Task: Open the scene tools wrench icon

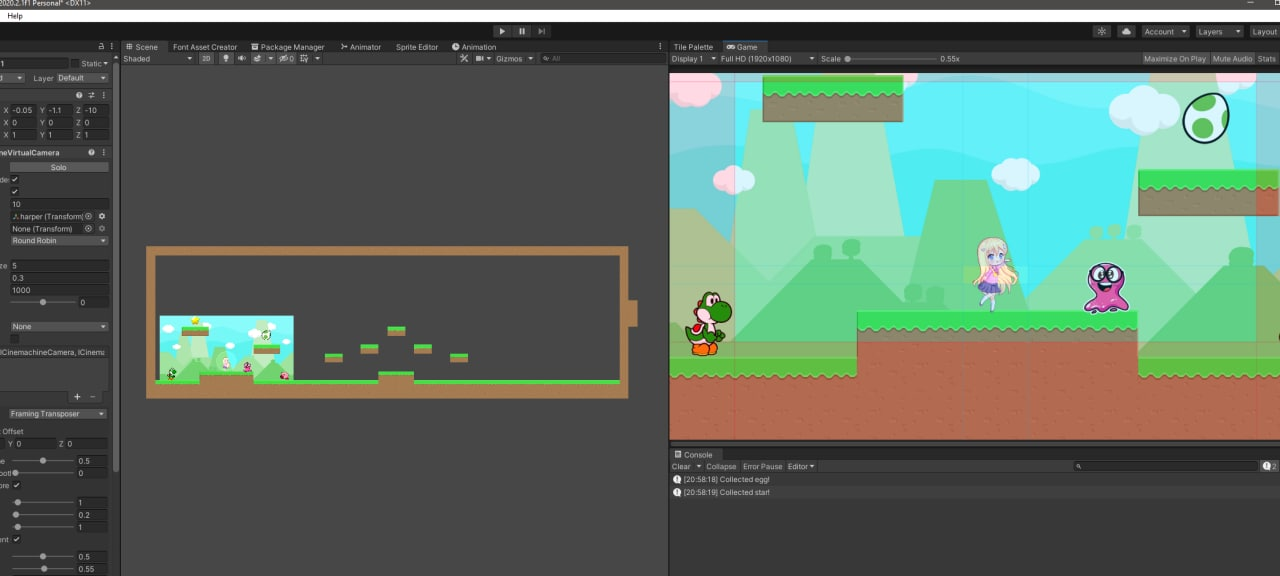Action: click(464, 59)
